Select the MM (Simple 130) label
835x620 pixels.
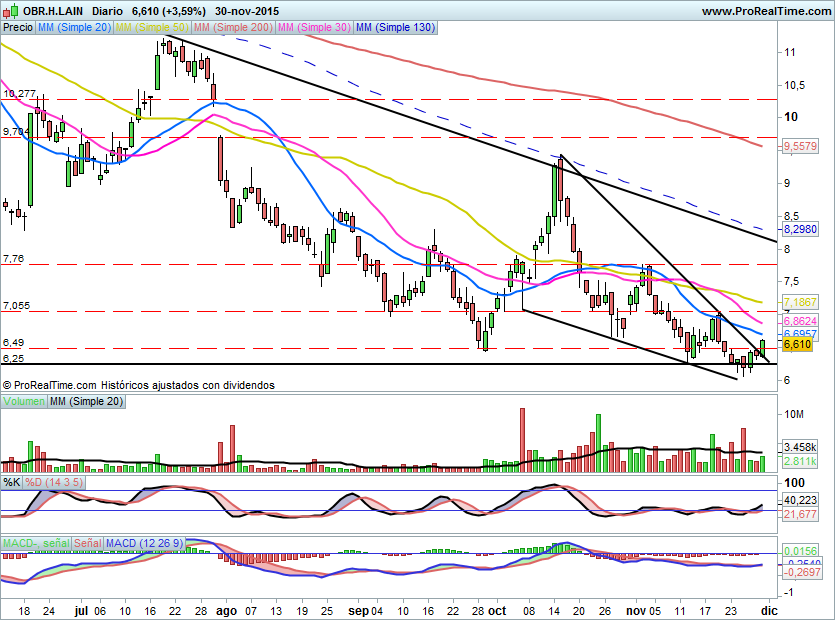click(x=396, y=27)
